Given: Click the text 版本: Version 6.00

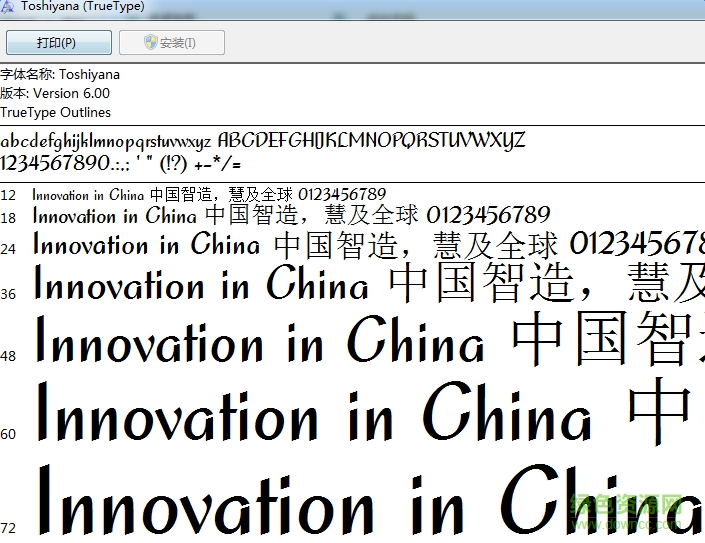Looking at the screenshot, I should coord(55,93).
